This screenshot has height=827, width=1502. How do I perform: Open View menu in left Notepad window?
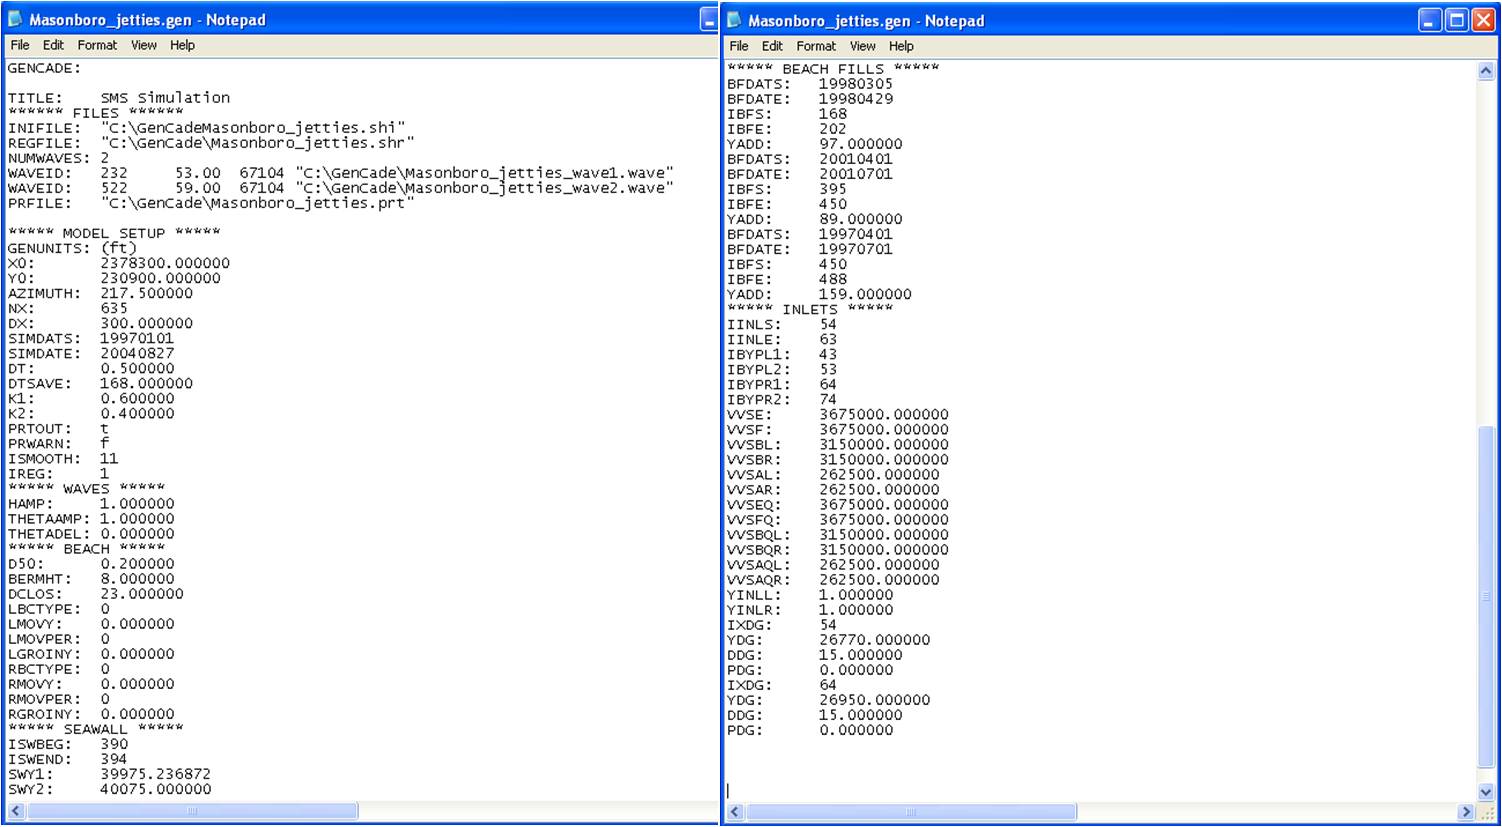pos(144,45)
